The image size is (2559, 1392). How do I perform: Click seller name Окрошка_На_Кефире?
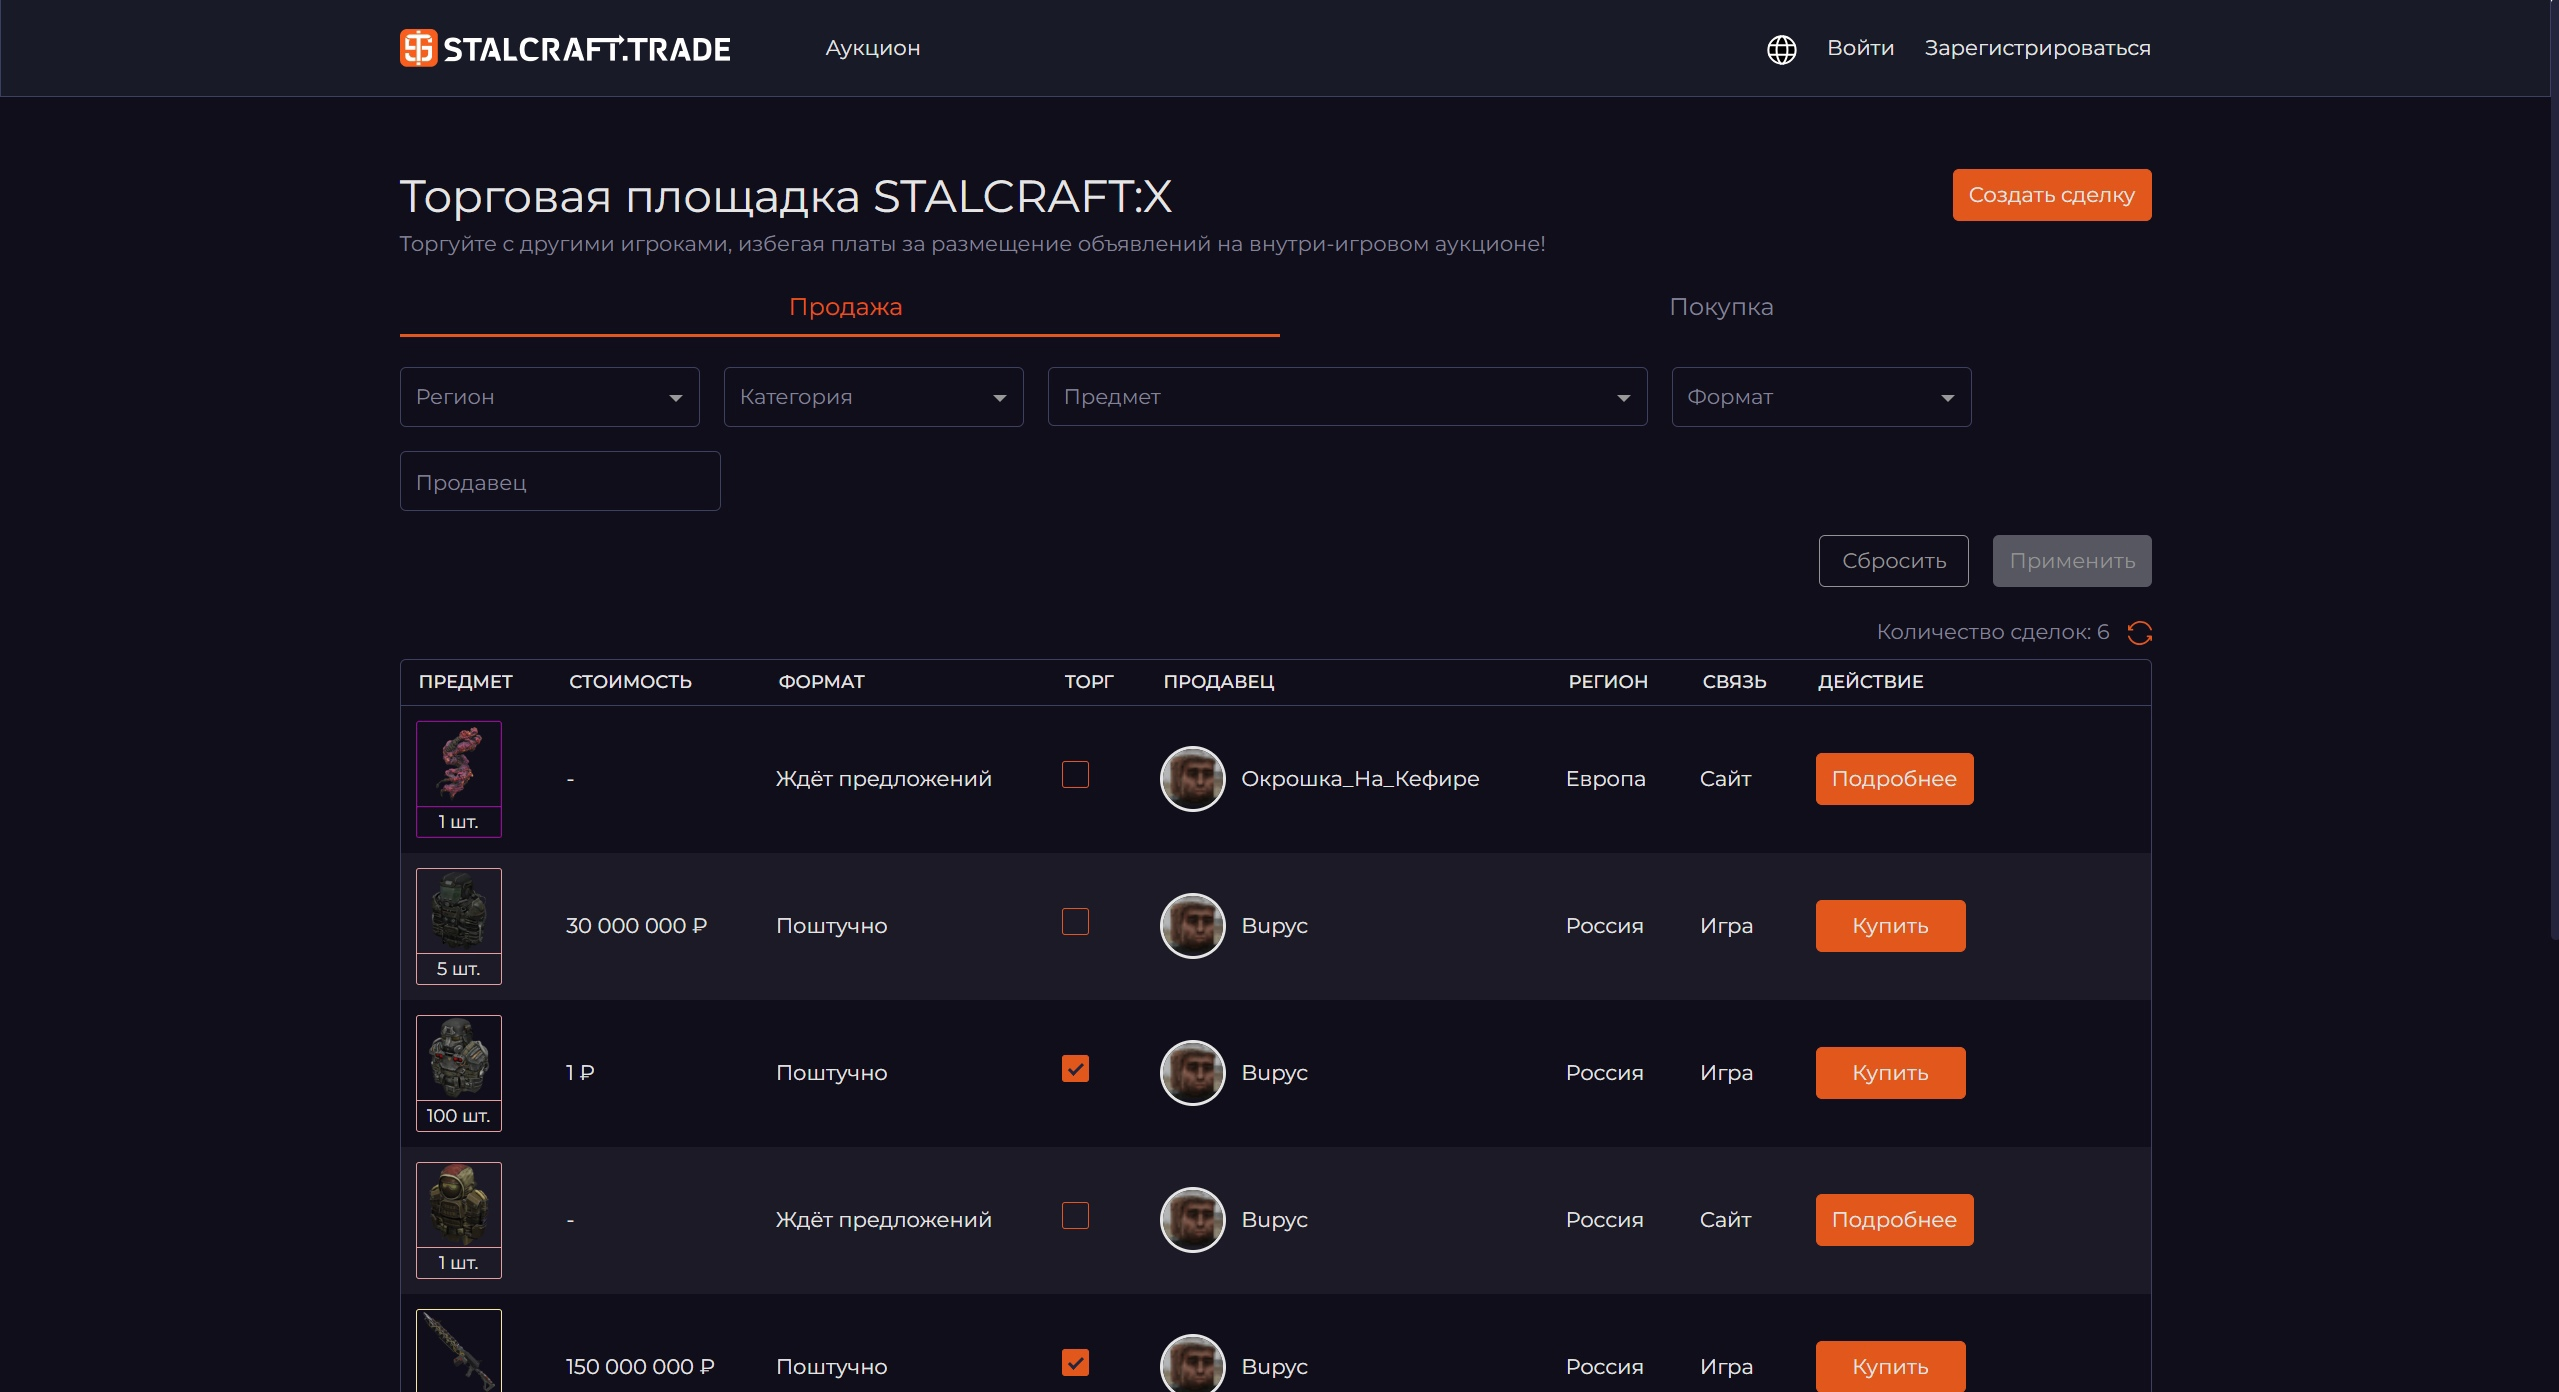point(1360,779)
